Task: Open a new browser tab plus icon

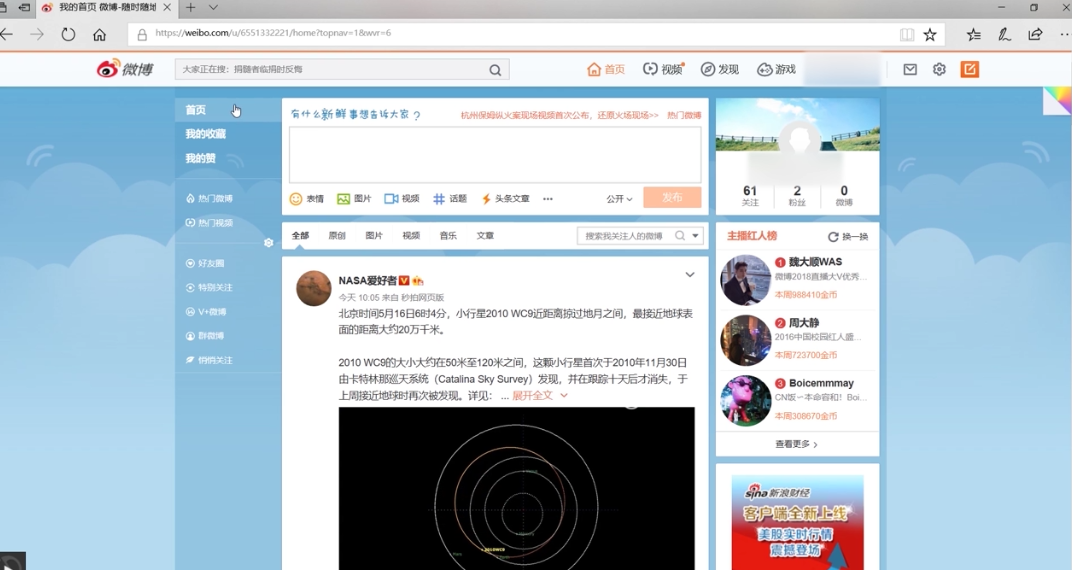Action: tap(191, 8)
